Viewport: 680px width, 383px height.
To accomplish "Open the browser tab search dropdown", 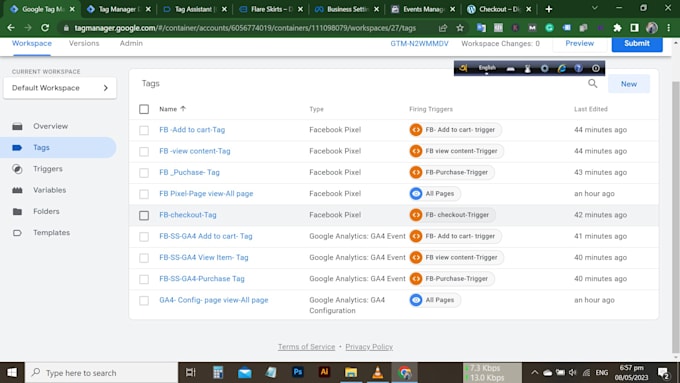I will (595, 9).
